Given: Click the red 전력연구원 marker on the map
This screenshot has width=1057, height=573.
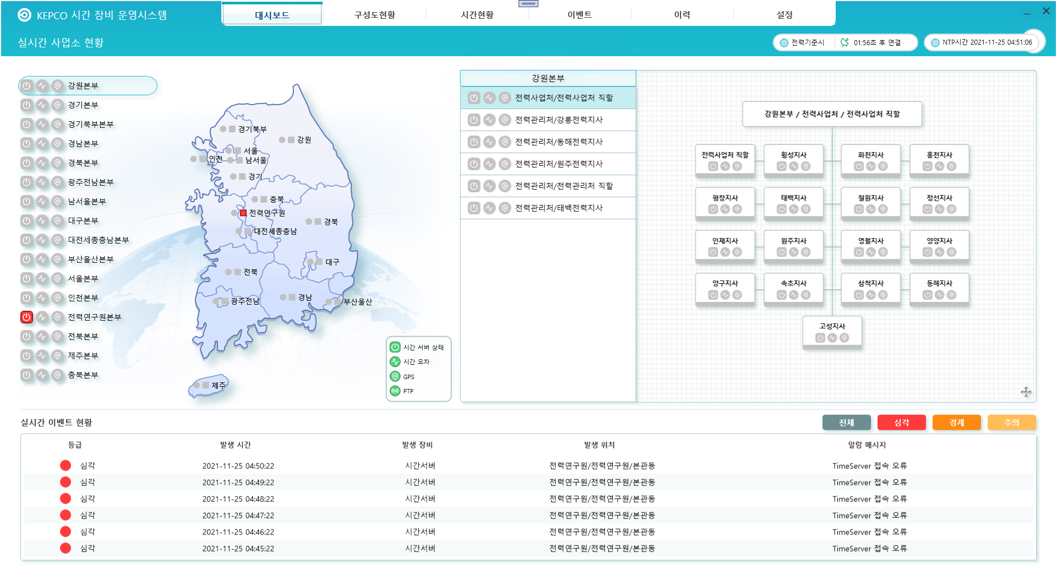Looking at the screenshot, I should pos(242,213).
